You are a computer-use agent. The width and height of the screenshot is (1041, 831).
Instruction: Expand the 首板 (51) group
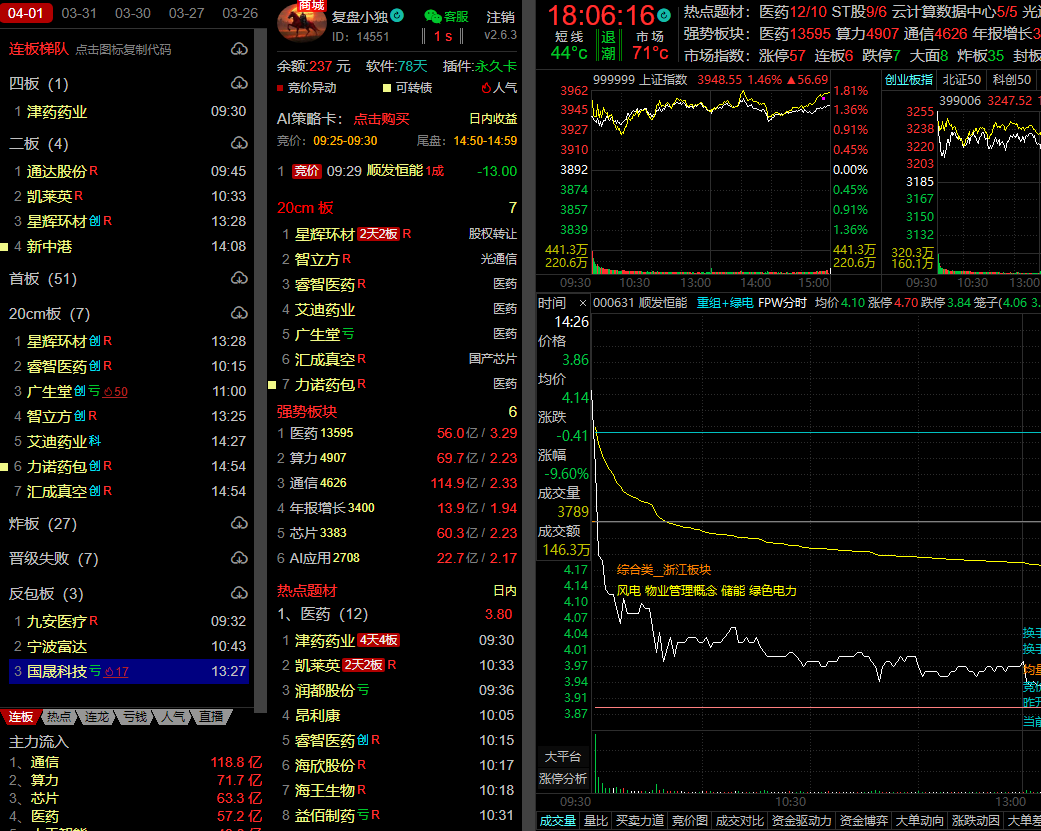coord(42,278)
